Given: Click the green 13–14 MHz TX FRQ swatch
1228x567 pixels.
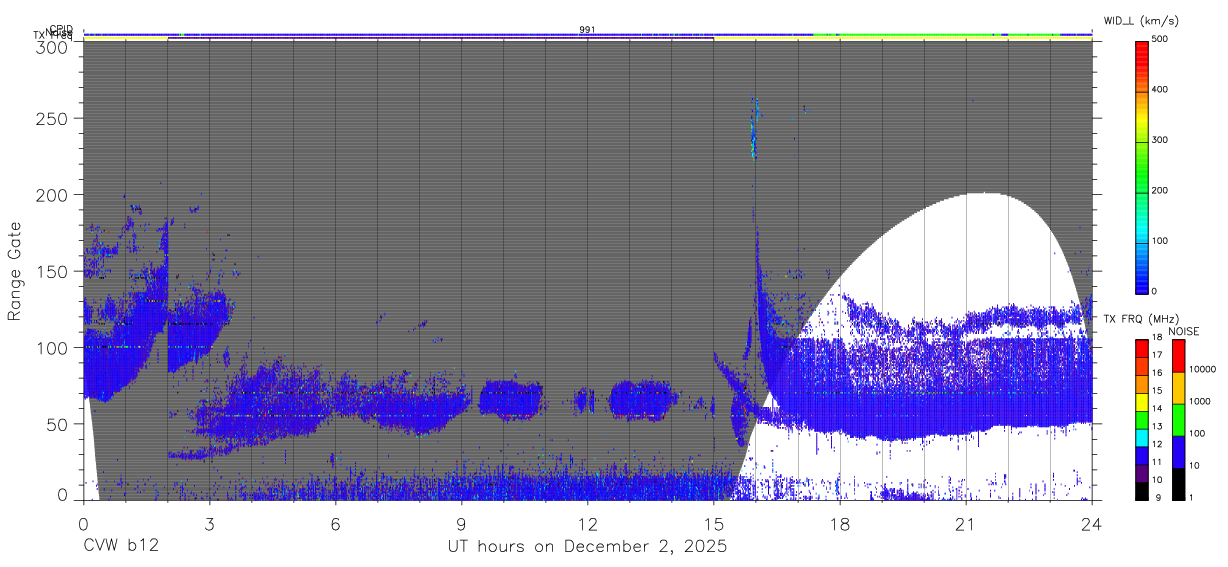Looking at the screenshot, I should coord(1143,420).
